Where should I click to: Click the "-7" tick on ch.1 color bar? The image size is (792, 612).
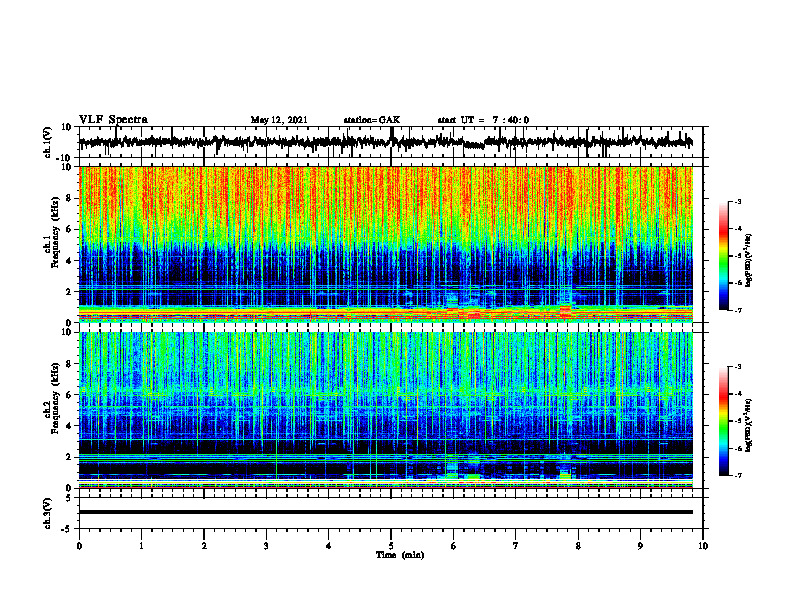[x=738, y=310]
